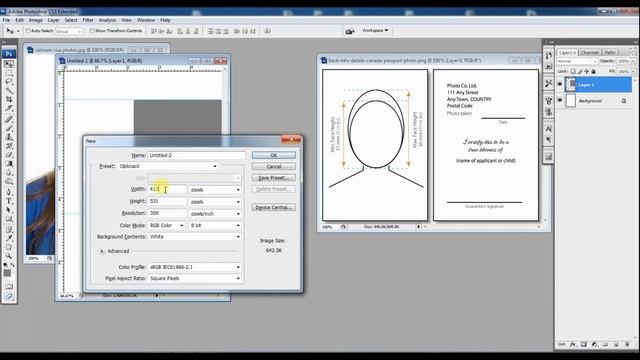
Task: Open the File menu
Action: [x=6, y=20]
